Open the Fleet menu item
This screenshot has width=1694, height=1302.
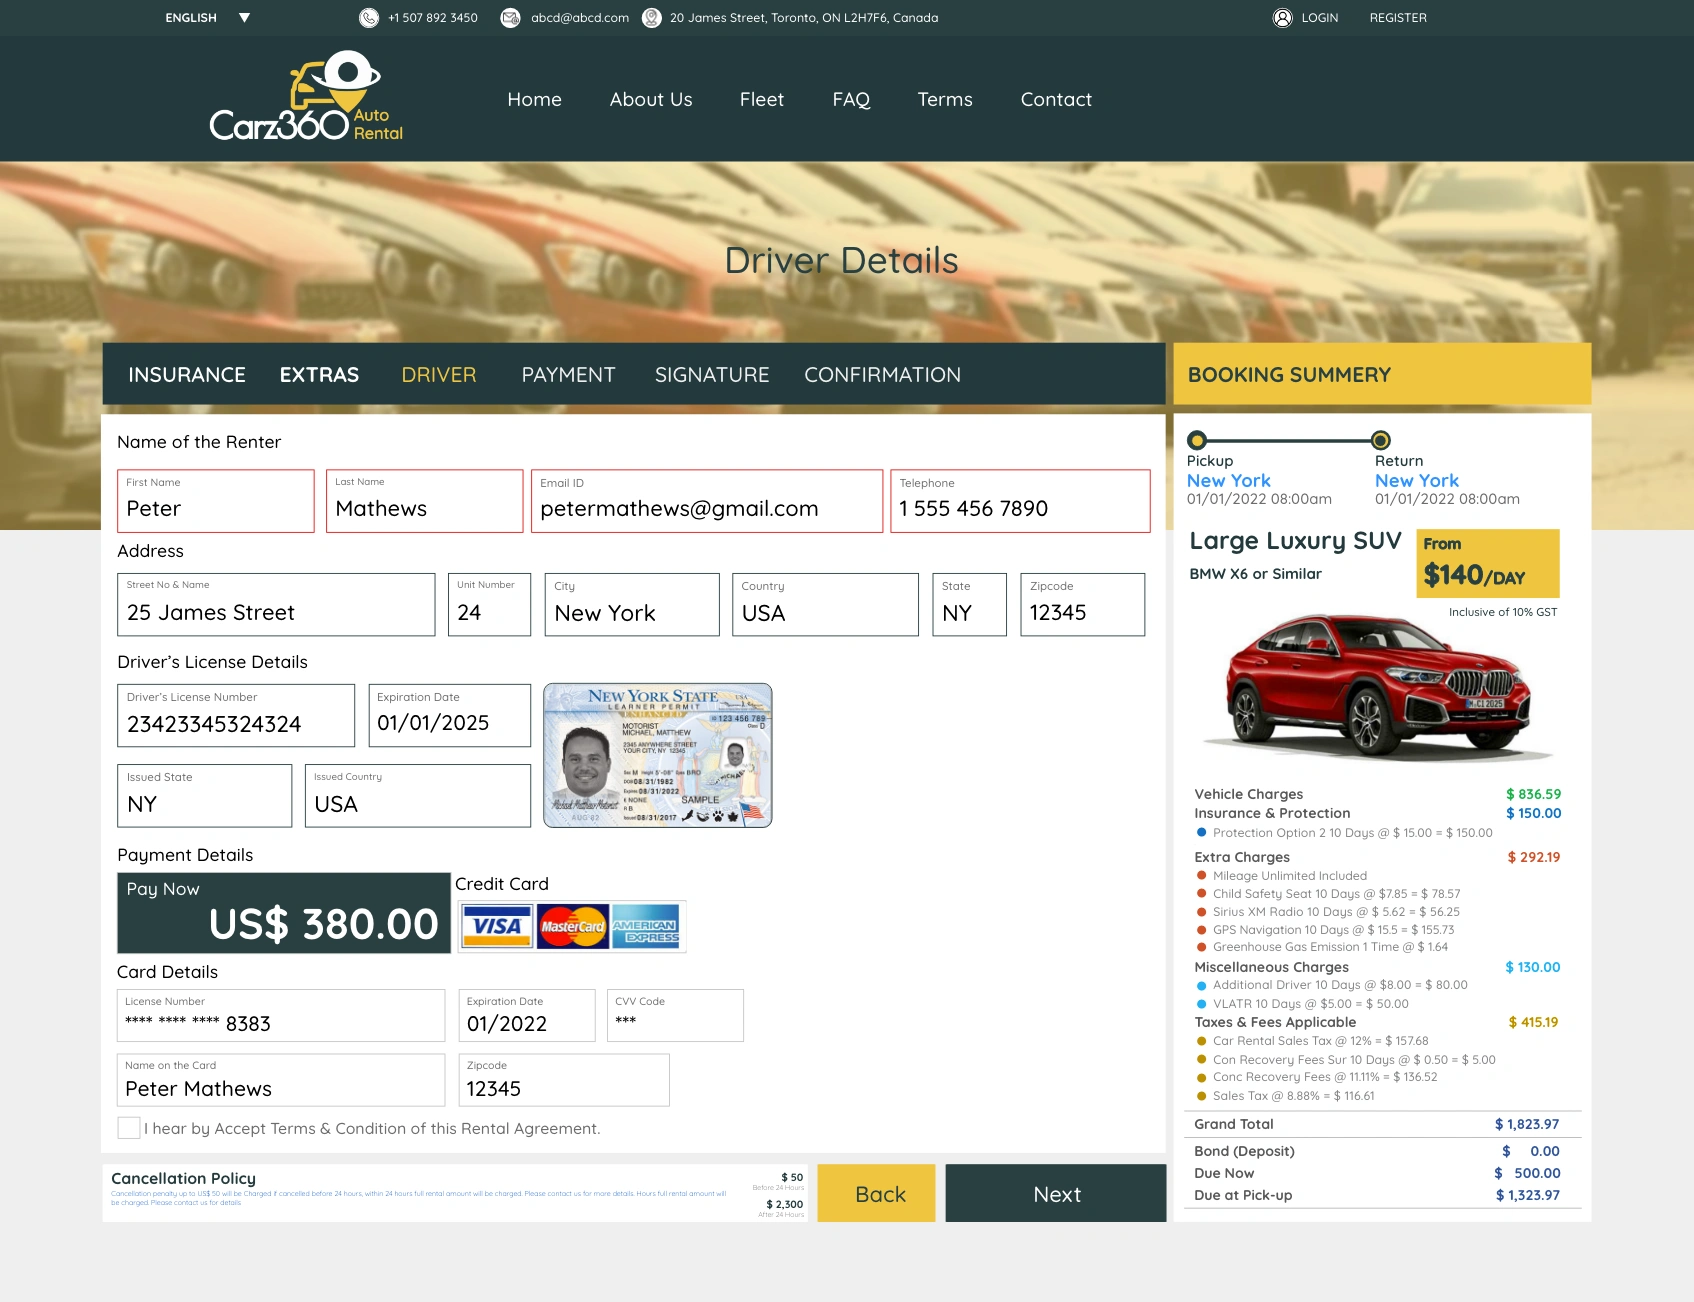click(761, 100)
